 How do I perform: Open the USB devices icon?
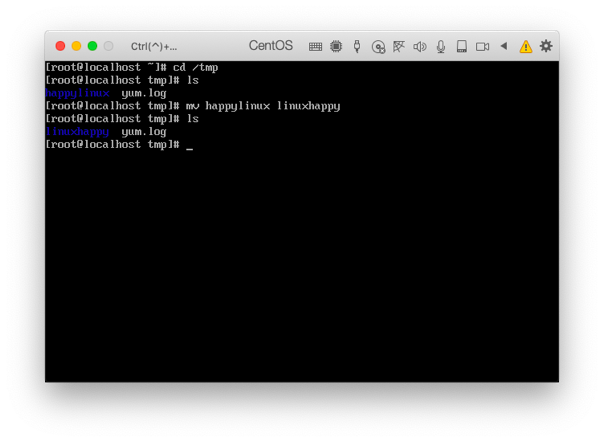click(357, 46)
